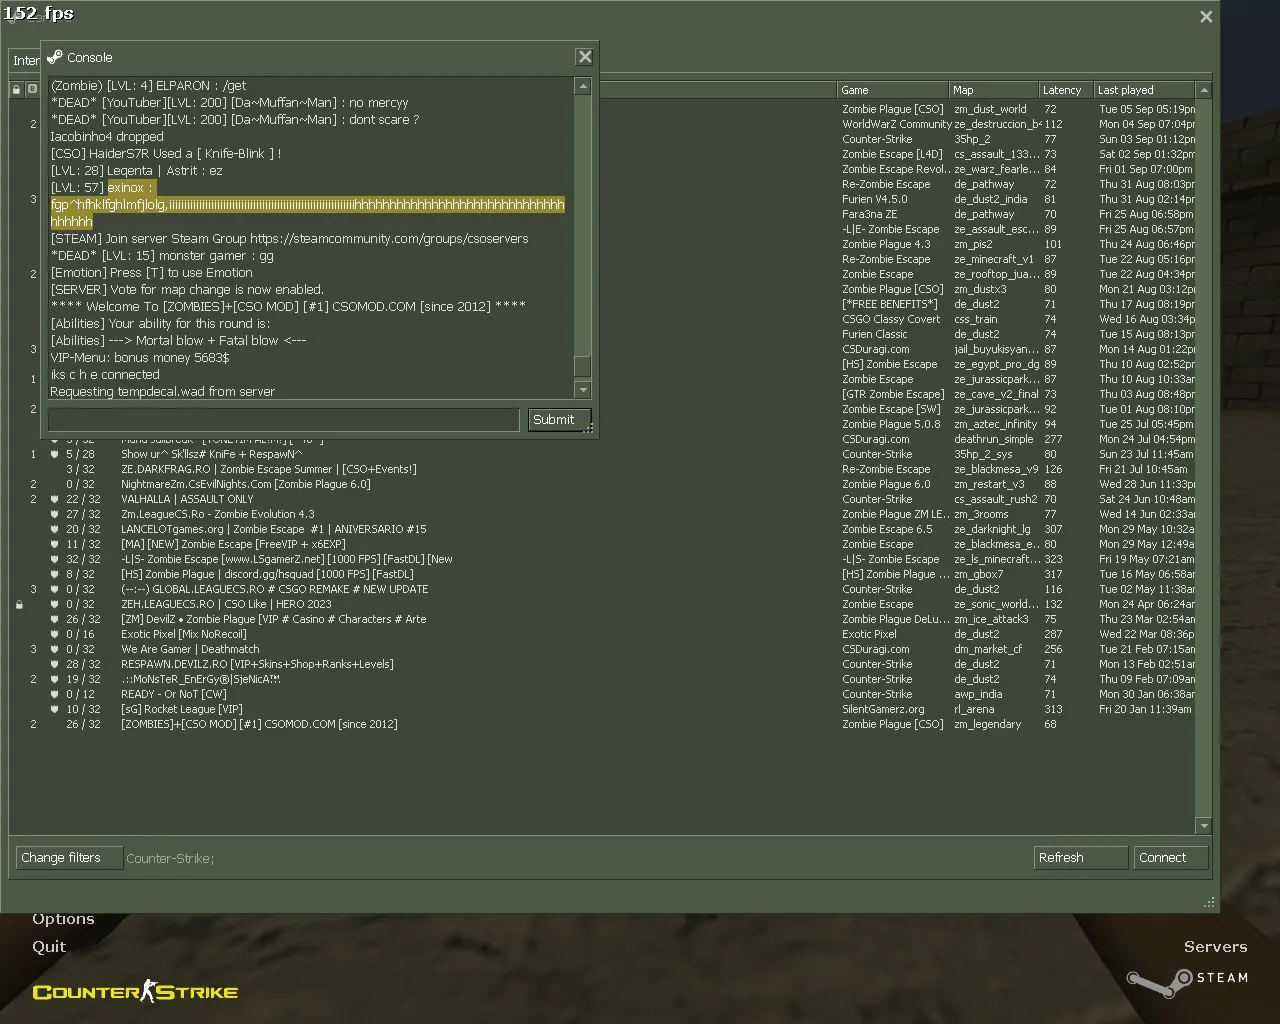Click VAC shield on GLOBAL.LEAGUECS.RO row

pos(53,589)
